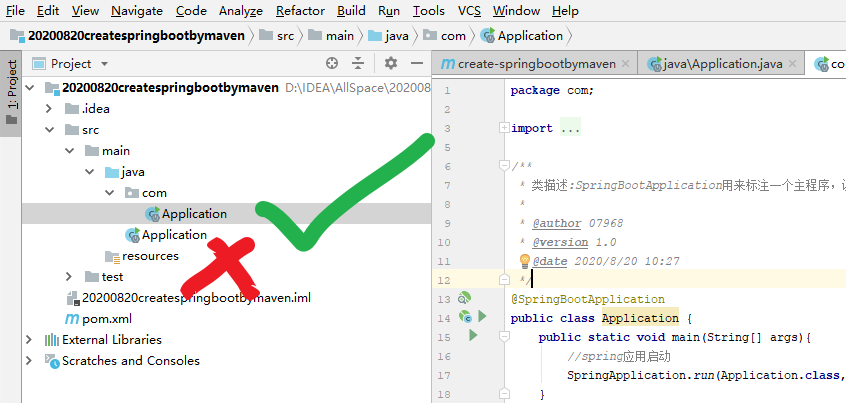
Task: Open the View menu
Action: [x=85, y=11]
